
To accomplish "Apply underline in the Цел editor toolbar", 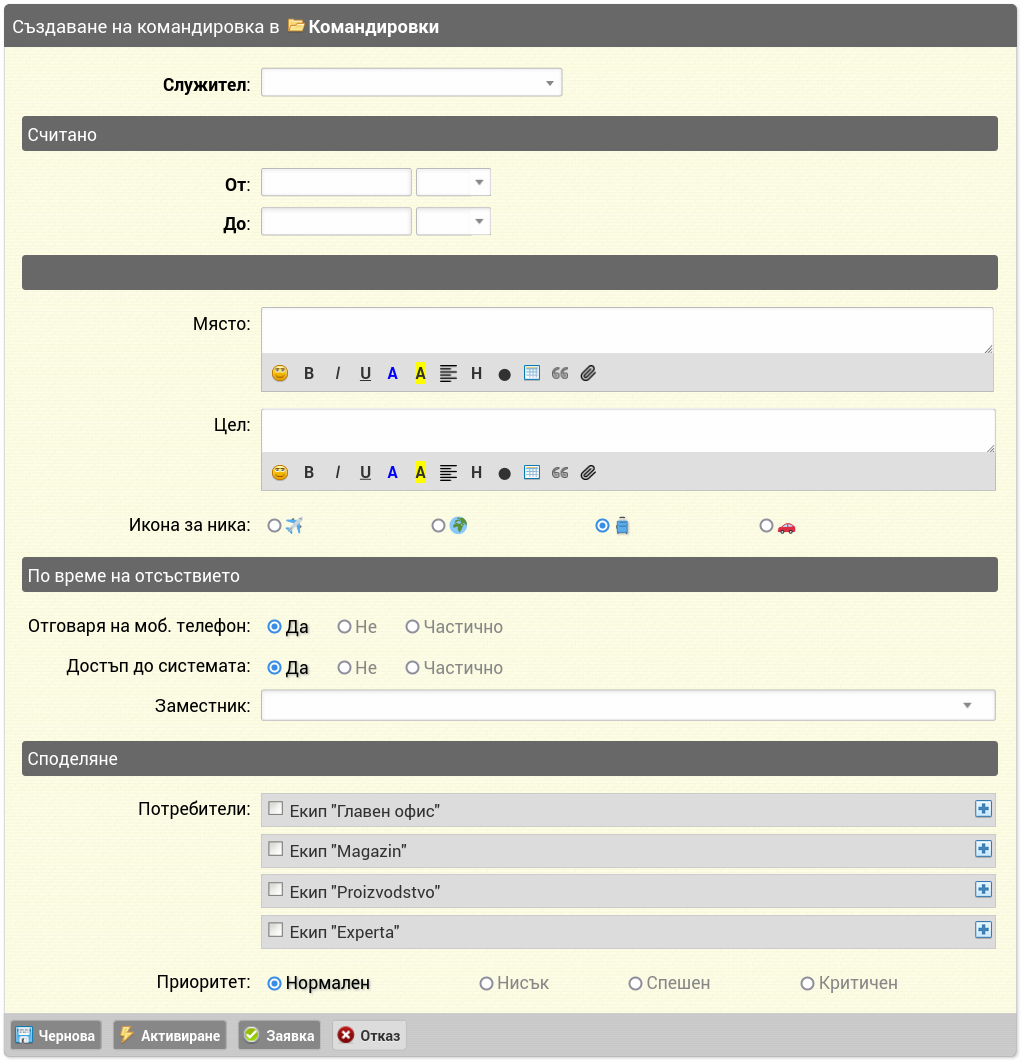I will pyautogui.click(x=365, y=472).
